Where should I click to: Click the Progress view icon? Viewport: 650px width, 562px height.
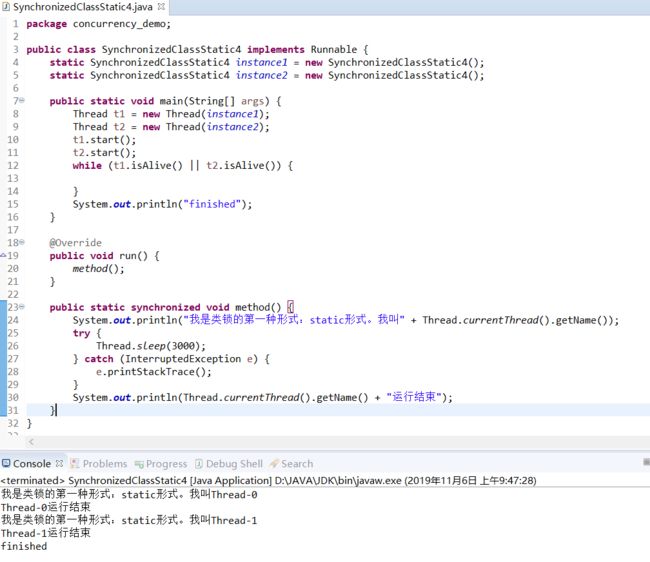[x=139, y=464]
